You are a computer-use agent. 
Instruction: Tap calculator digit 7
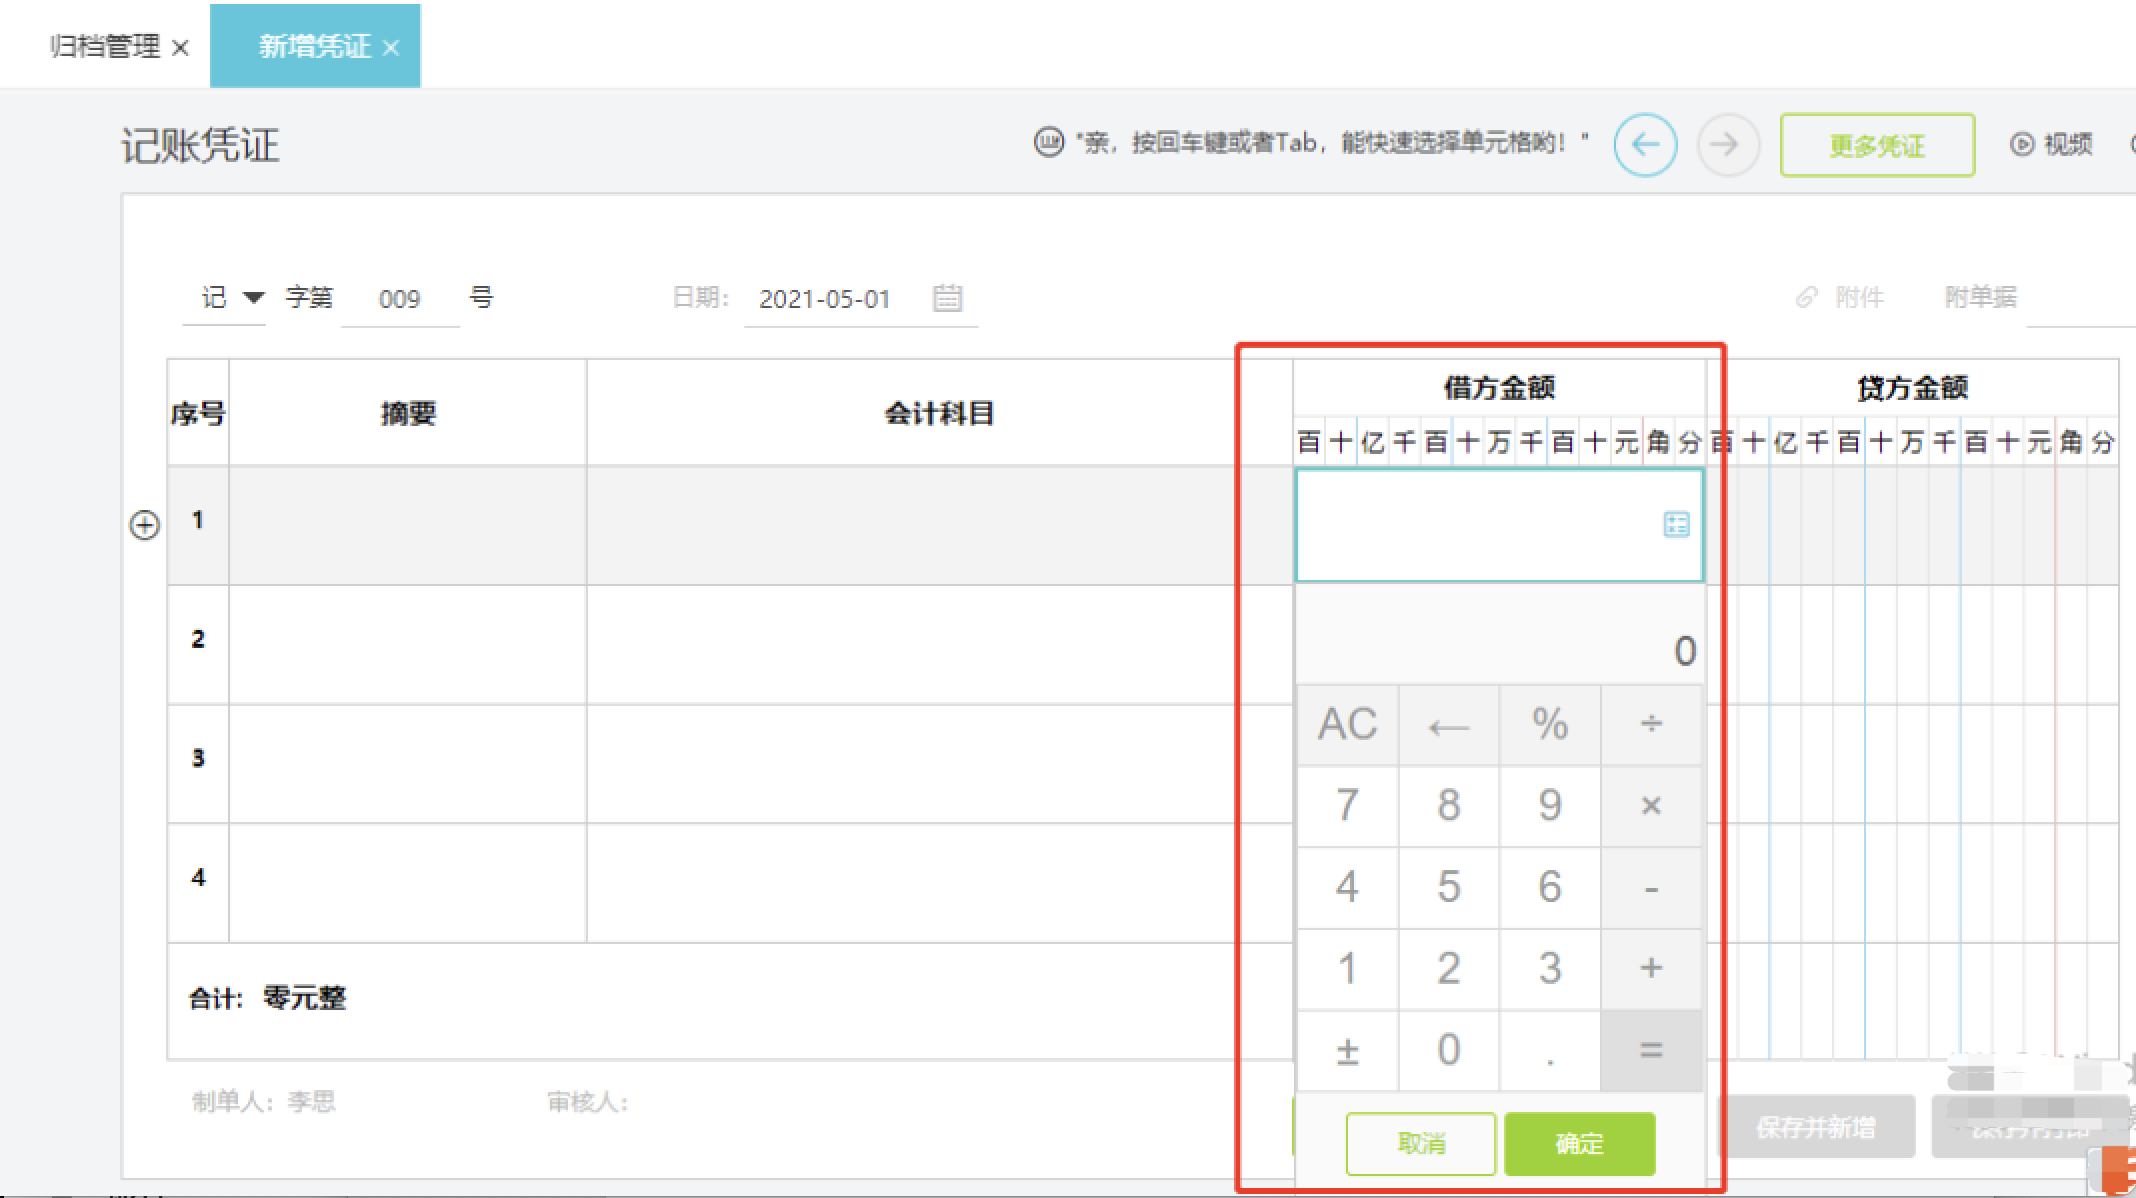(1347, 806)
